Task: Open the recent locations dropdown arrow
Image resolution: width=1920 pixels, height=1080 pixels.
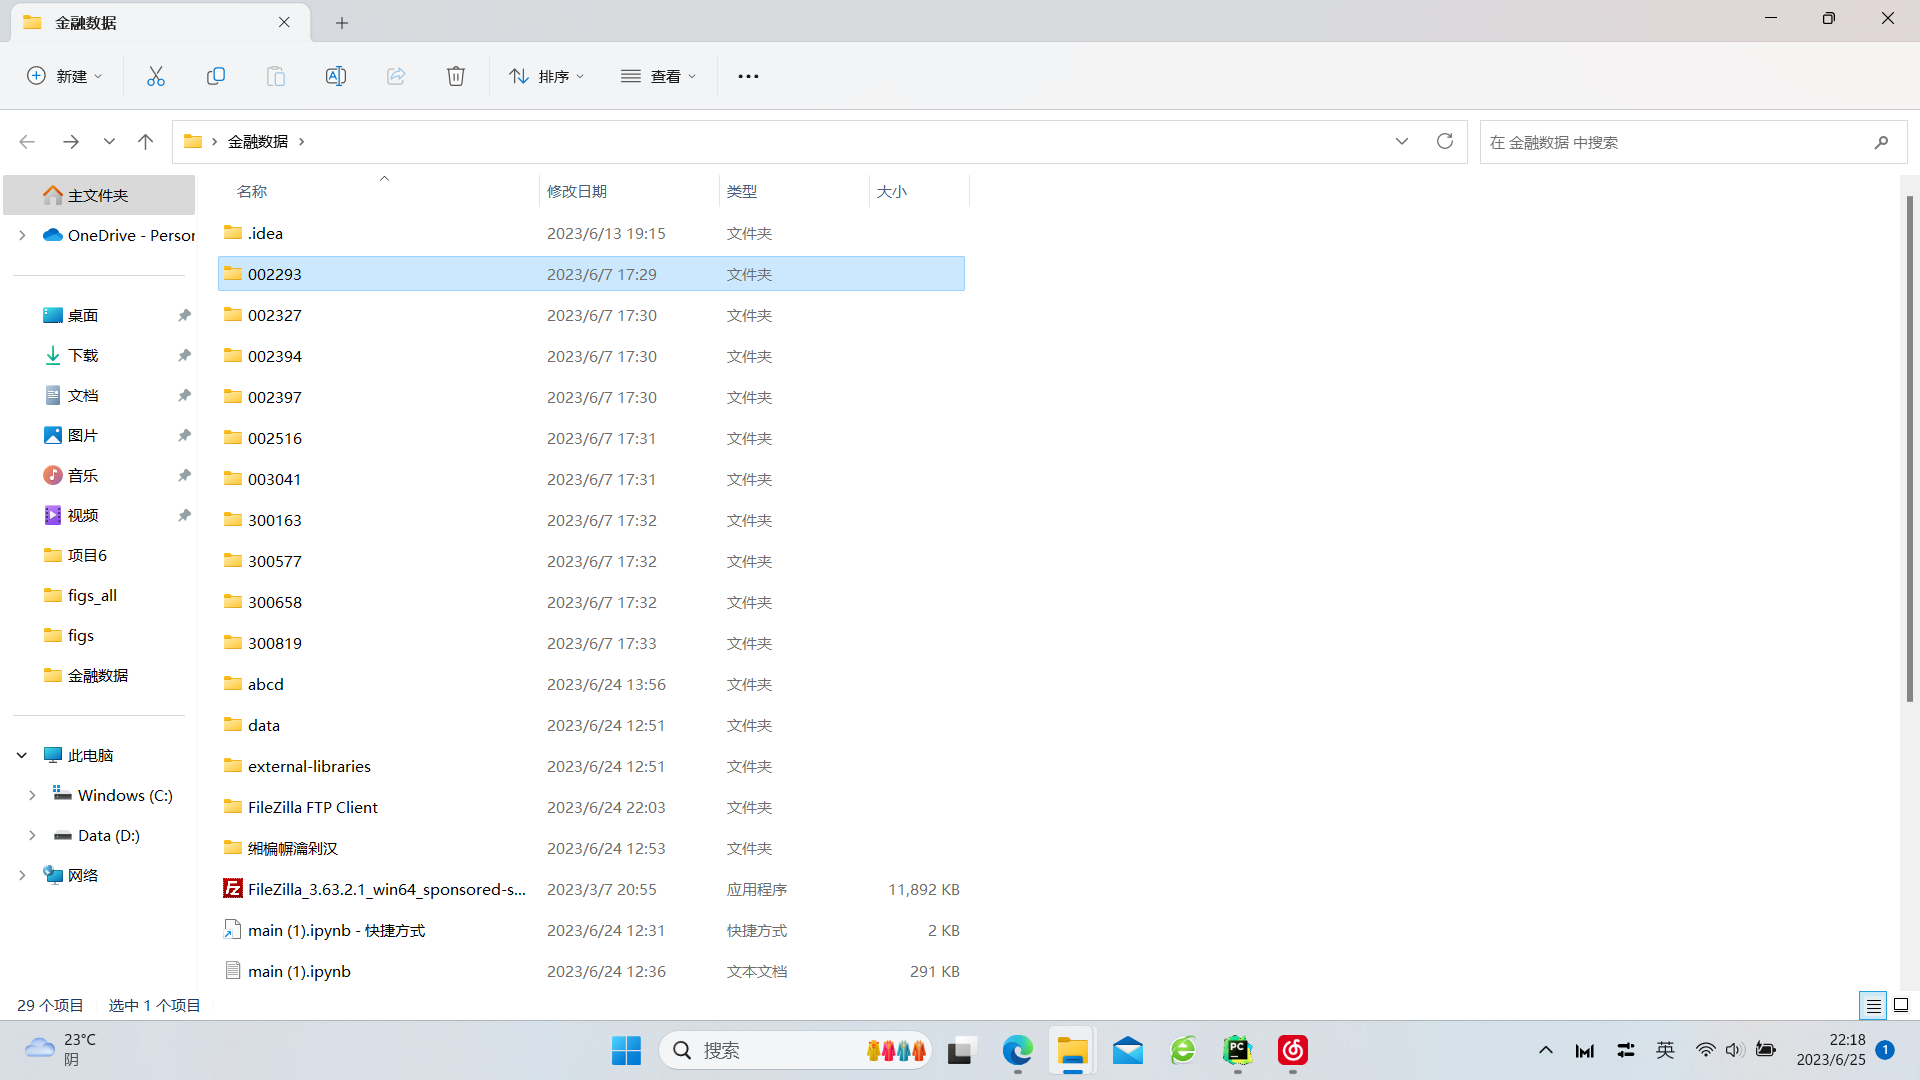Action: [x=109, y=142]
